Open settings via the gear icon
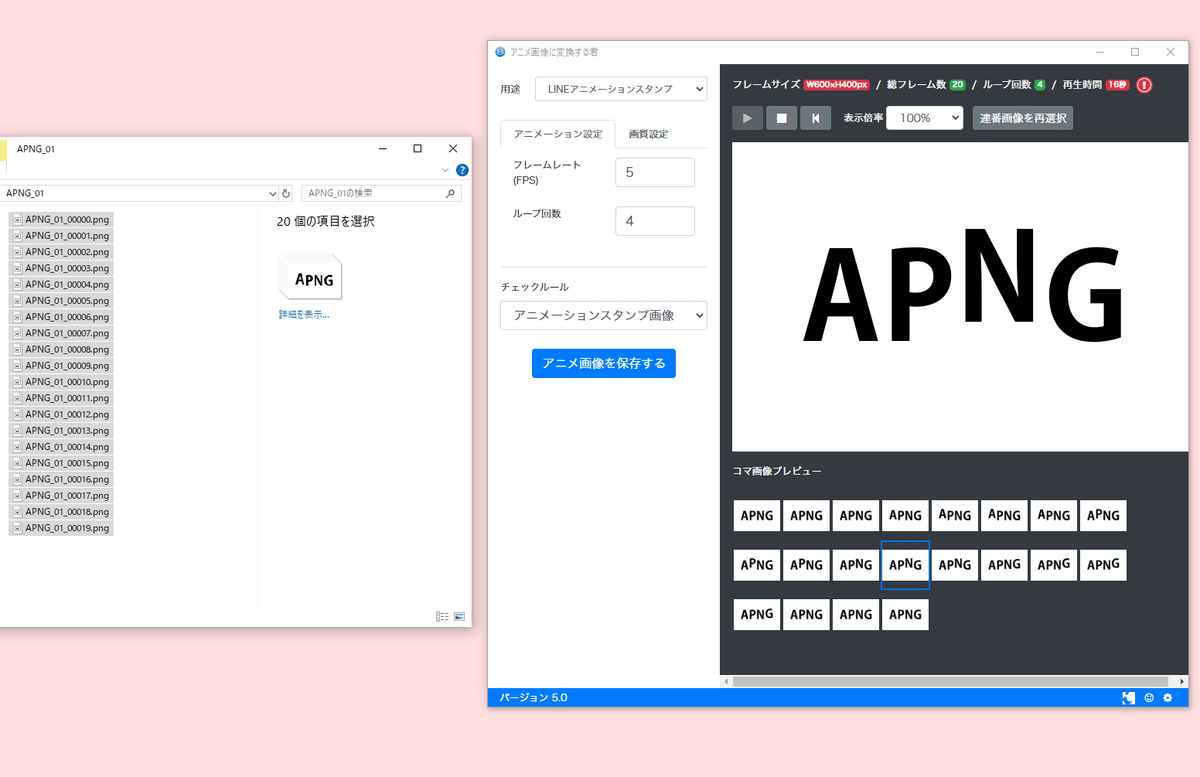1200x777 pixels. point(1167,697)
